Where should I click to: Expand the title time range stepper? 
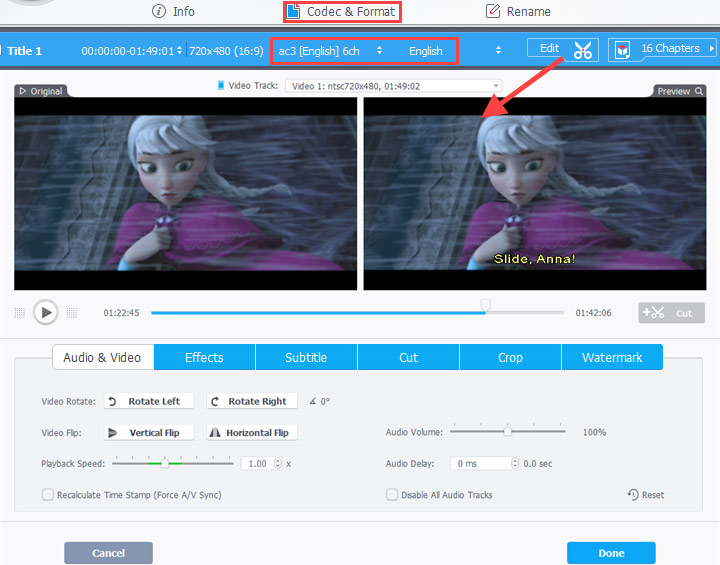(x=179, y=51)
